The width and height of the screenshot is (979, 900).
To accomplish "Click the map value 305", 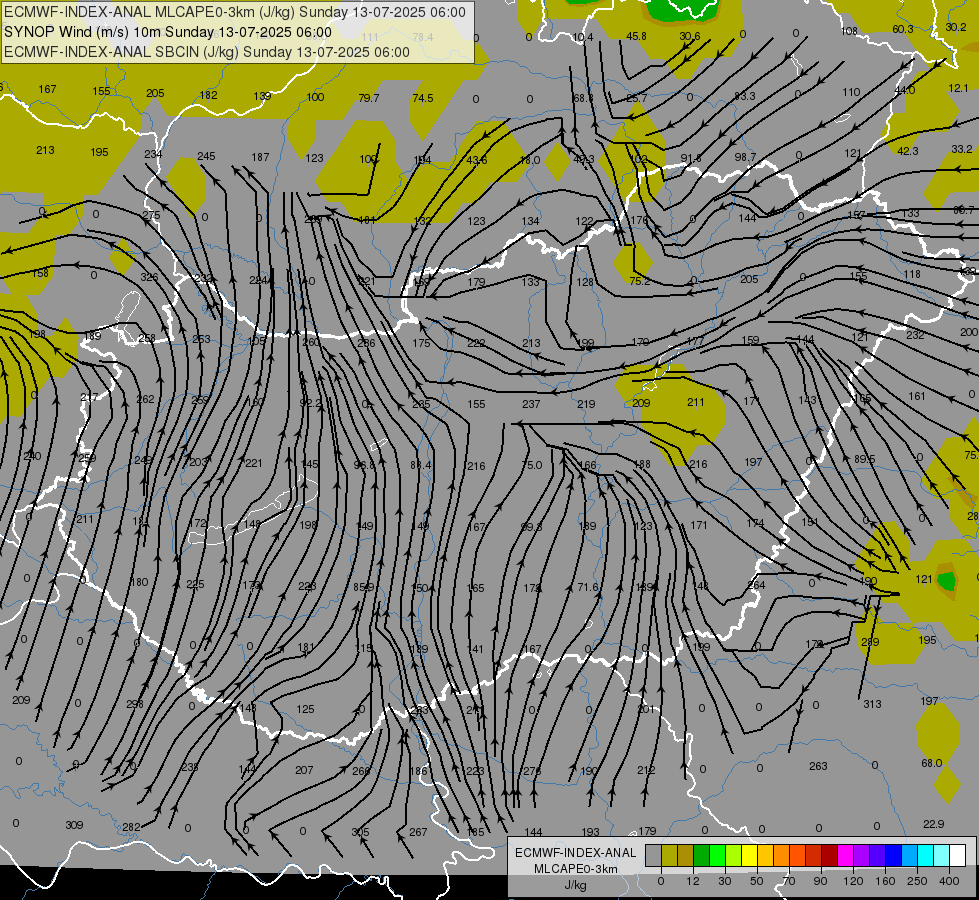I will point(360,832).
